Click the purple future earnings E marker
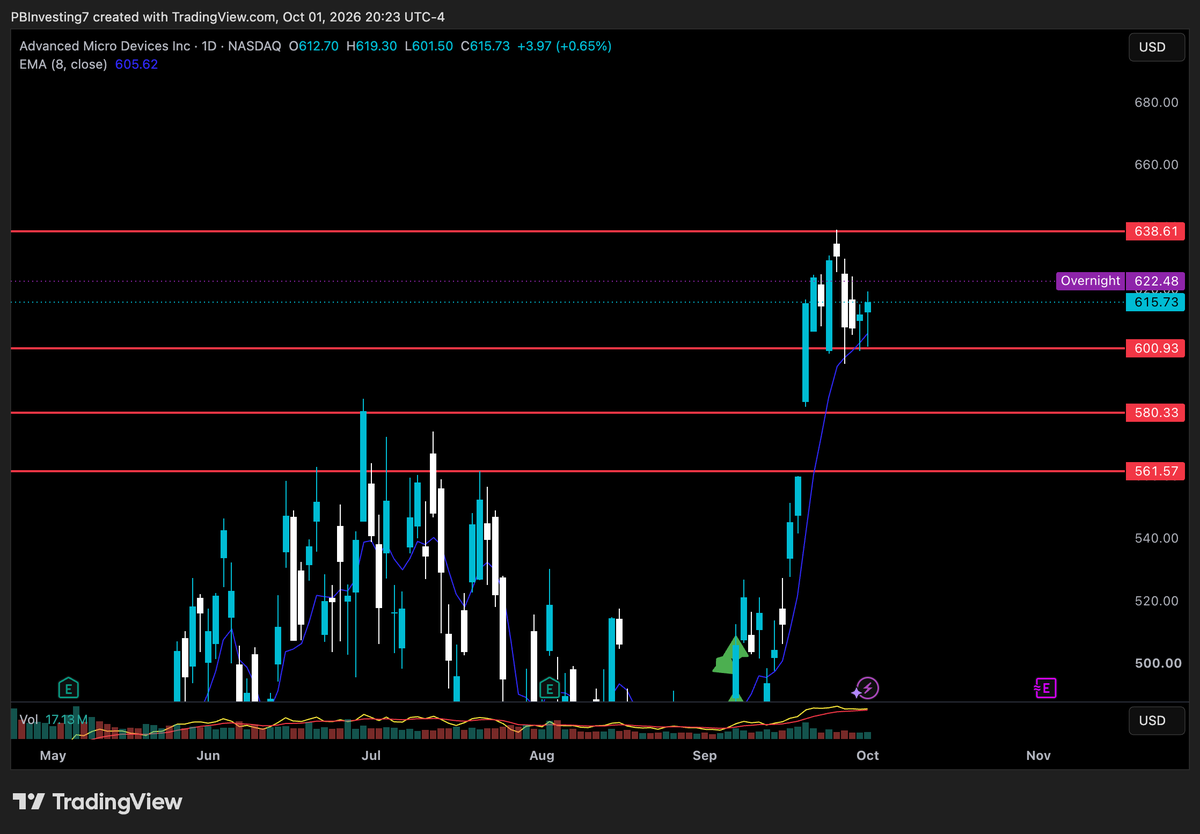Image resolution: width=1200 pixels, height=834 pixels. click(x=1045, y=688)
